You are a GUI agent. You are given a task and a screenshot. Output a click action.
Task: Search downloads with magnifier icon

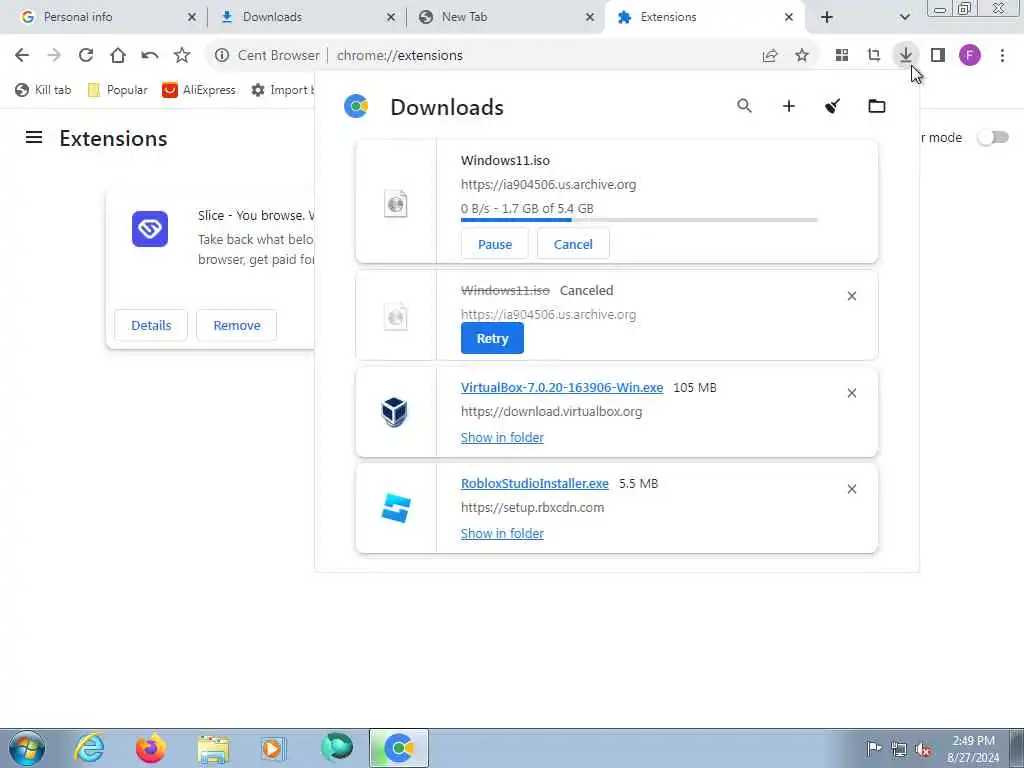[x=744, y=106]
